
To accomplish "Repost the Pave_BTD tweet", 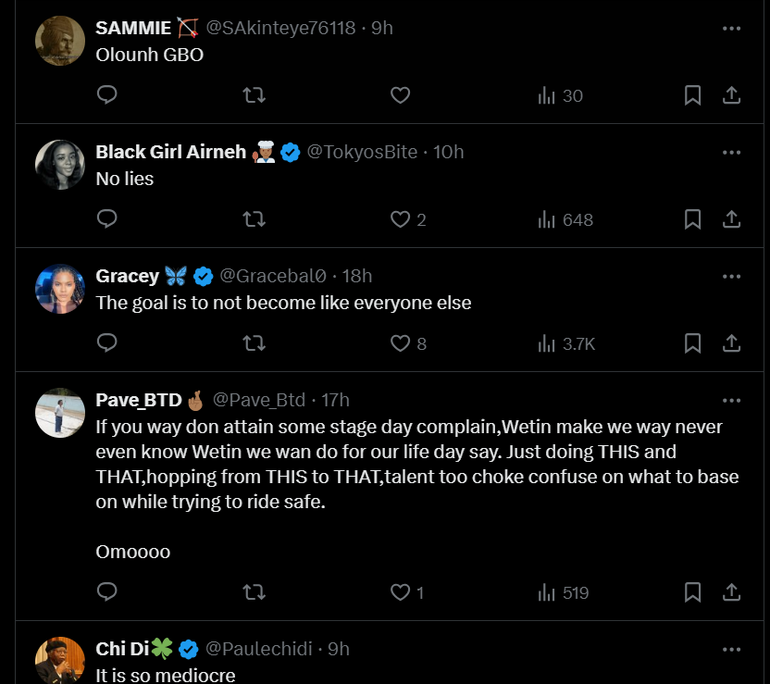I will tap(254, 593).
